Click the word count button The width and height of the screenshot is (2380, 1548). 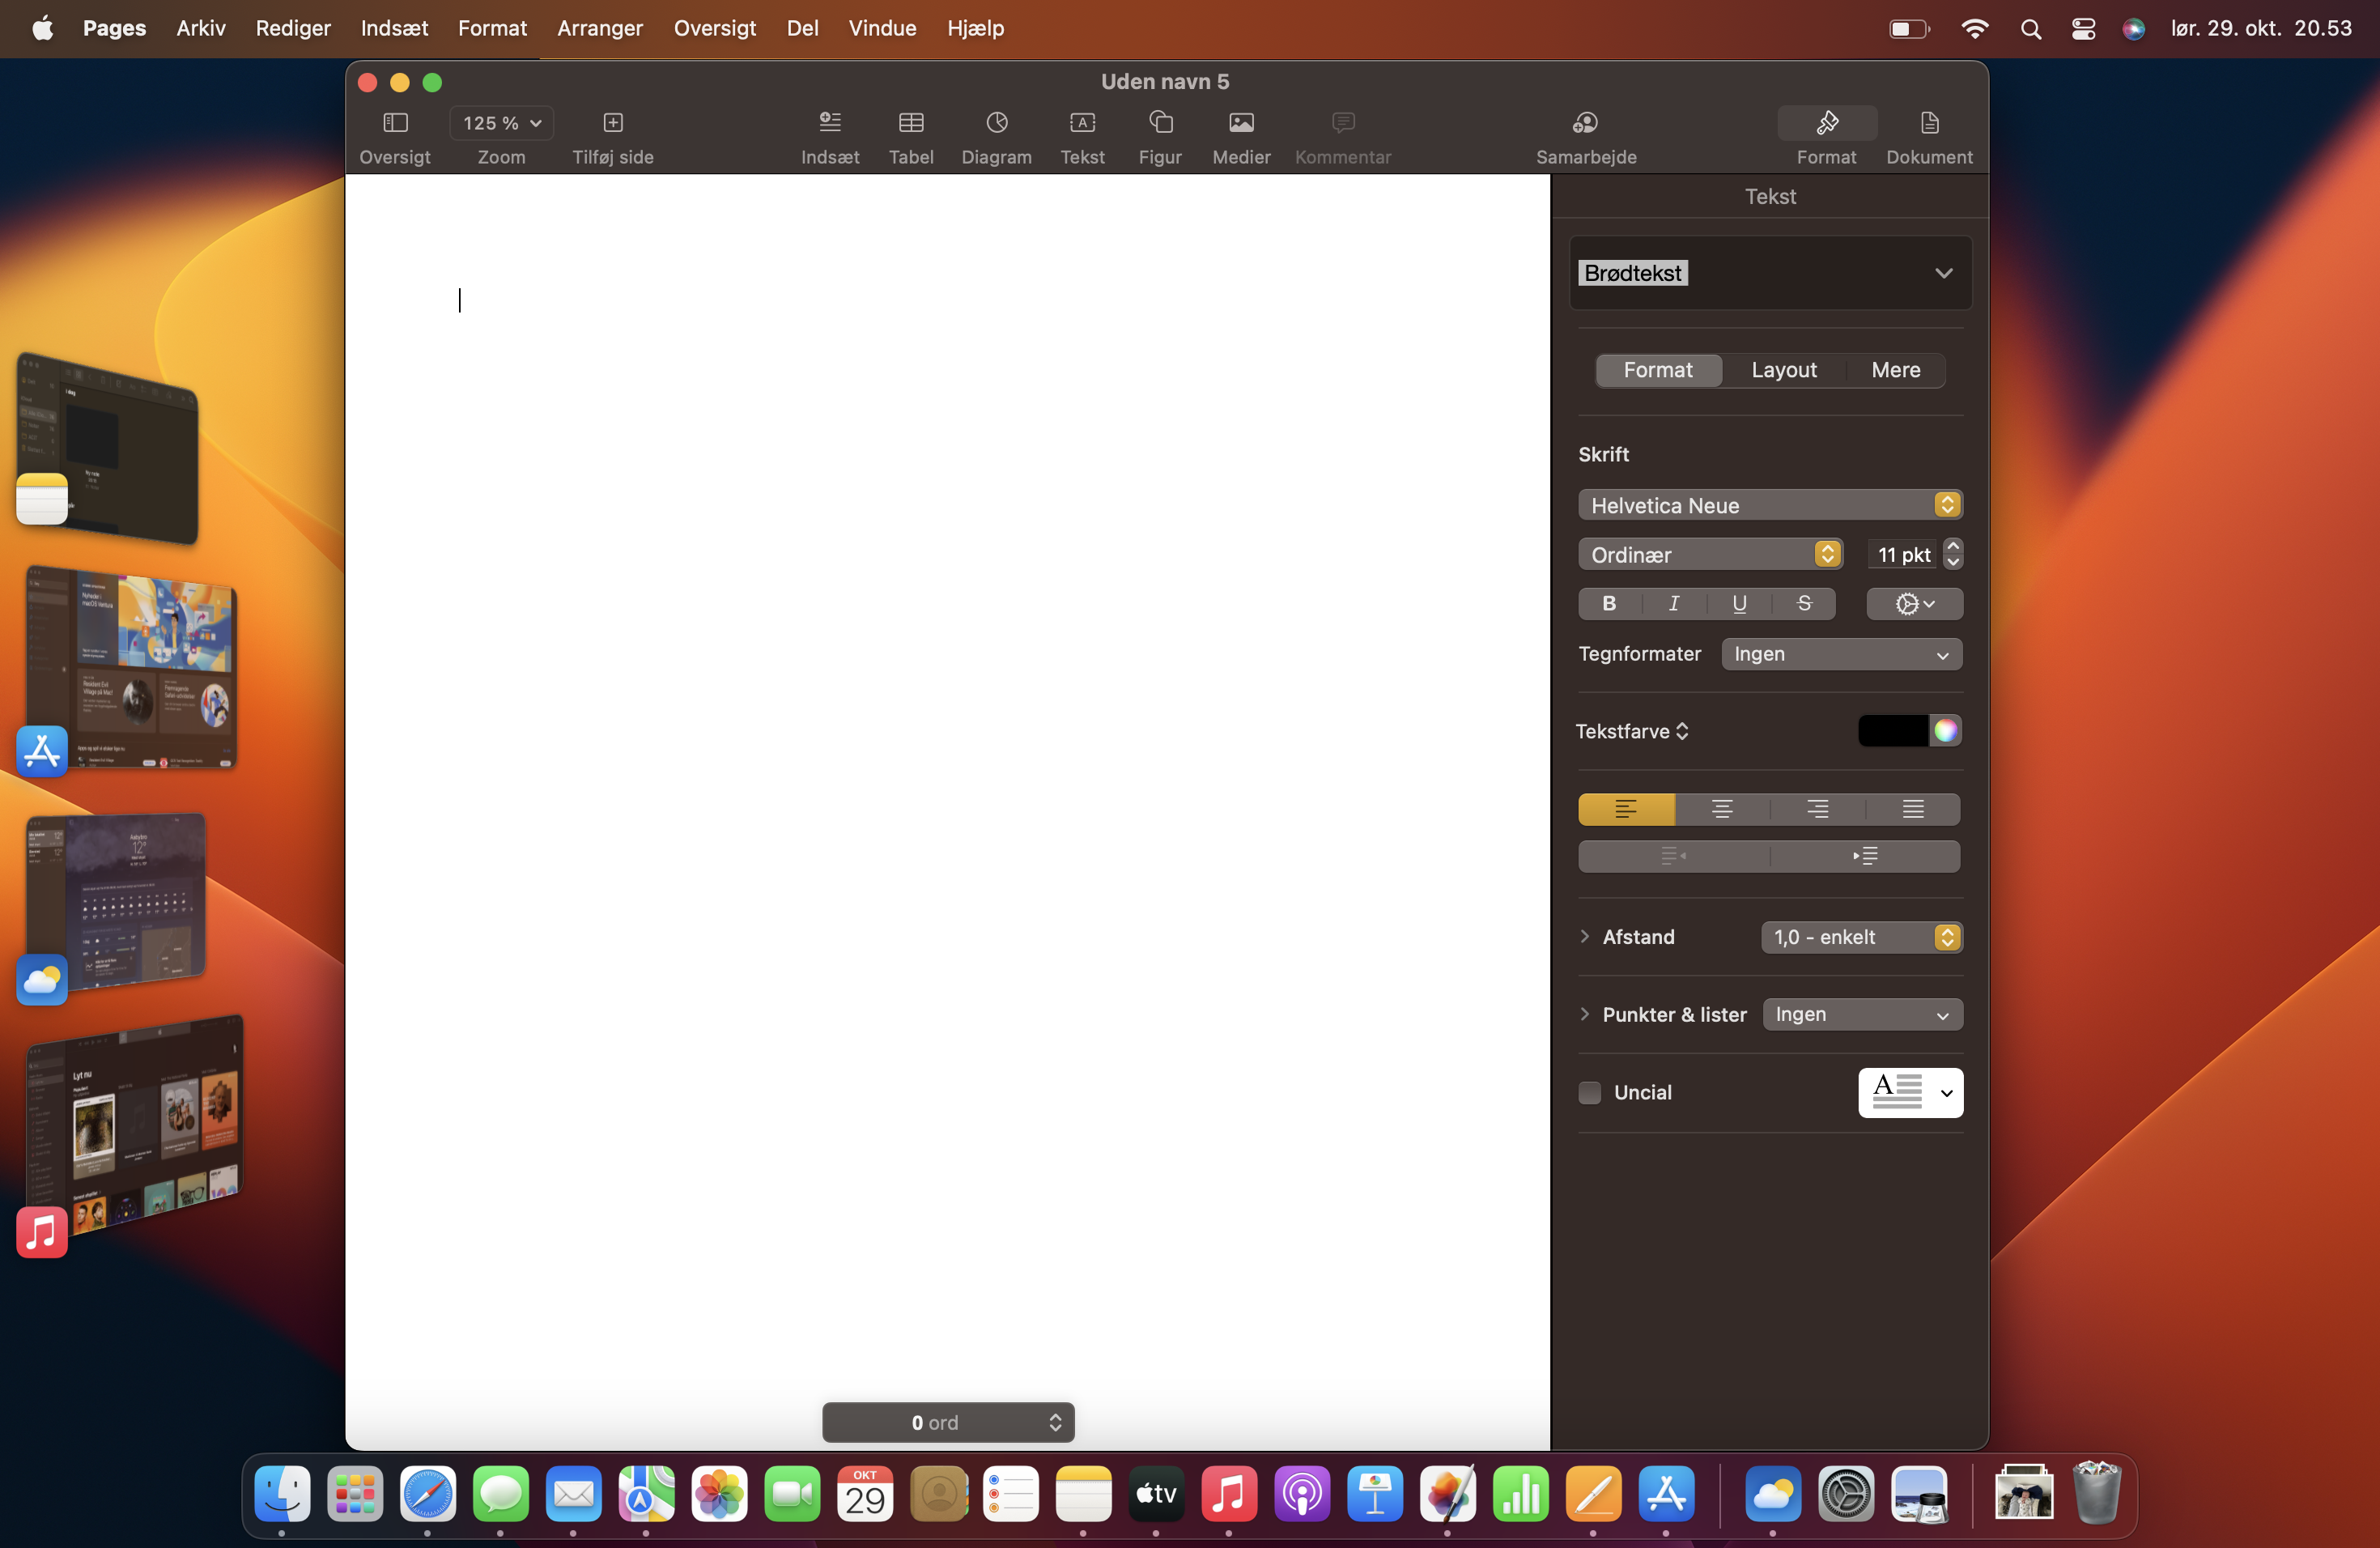[947, 1422]
